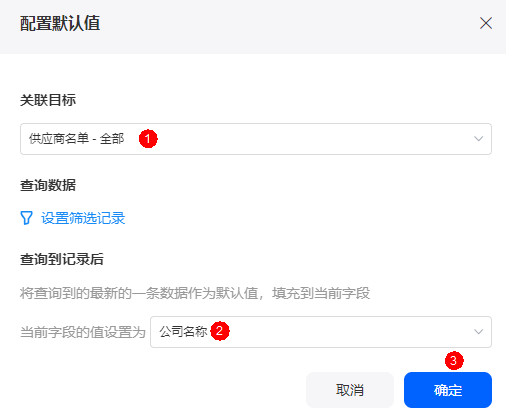Expand the 关联目标 dropdown arrow

click(478, 139)
